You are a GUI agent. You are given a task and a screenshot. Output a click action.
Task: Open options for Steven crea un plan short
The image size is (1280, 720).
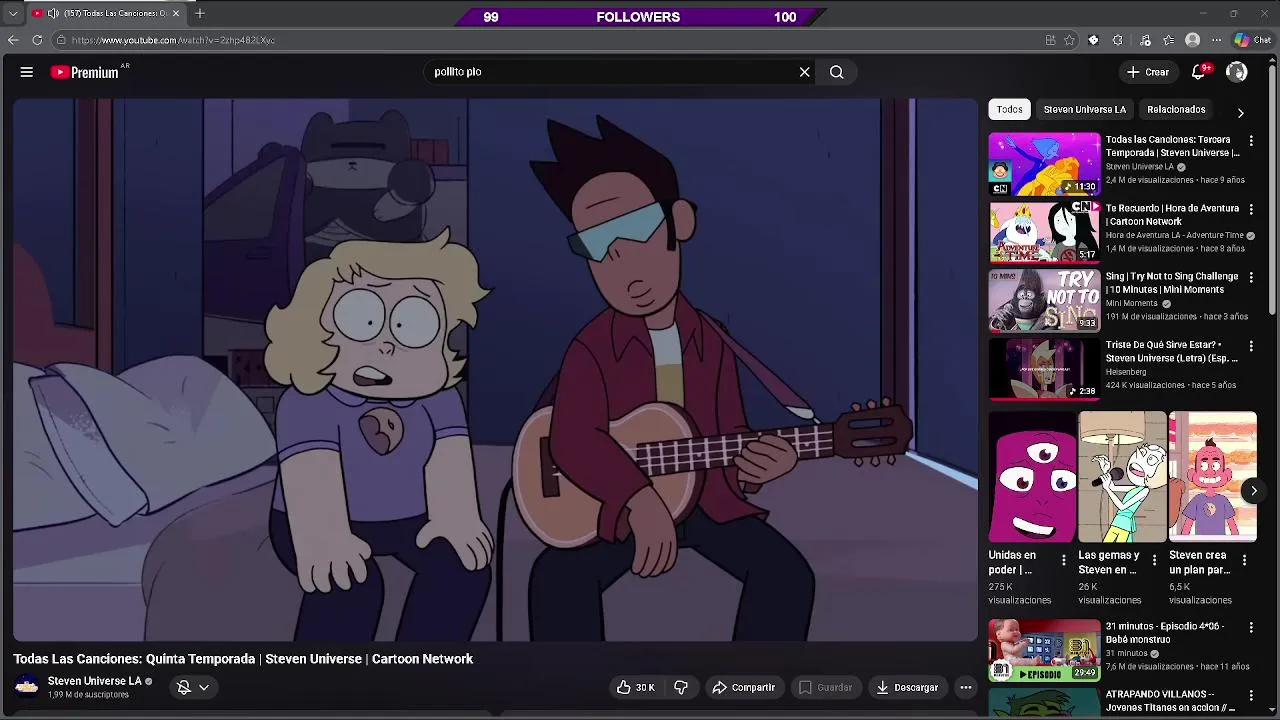(1244, 560)
